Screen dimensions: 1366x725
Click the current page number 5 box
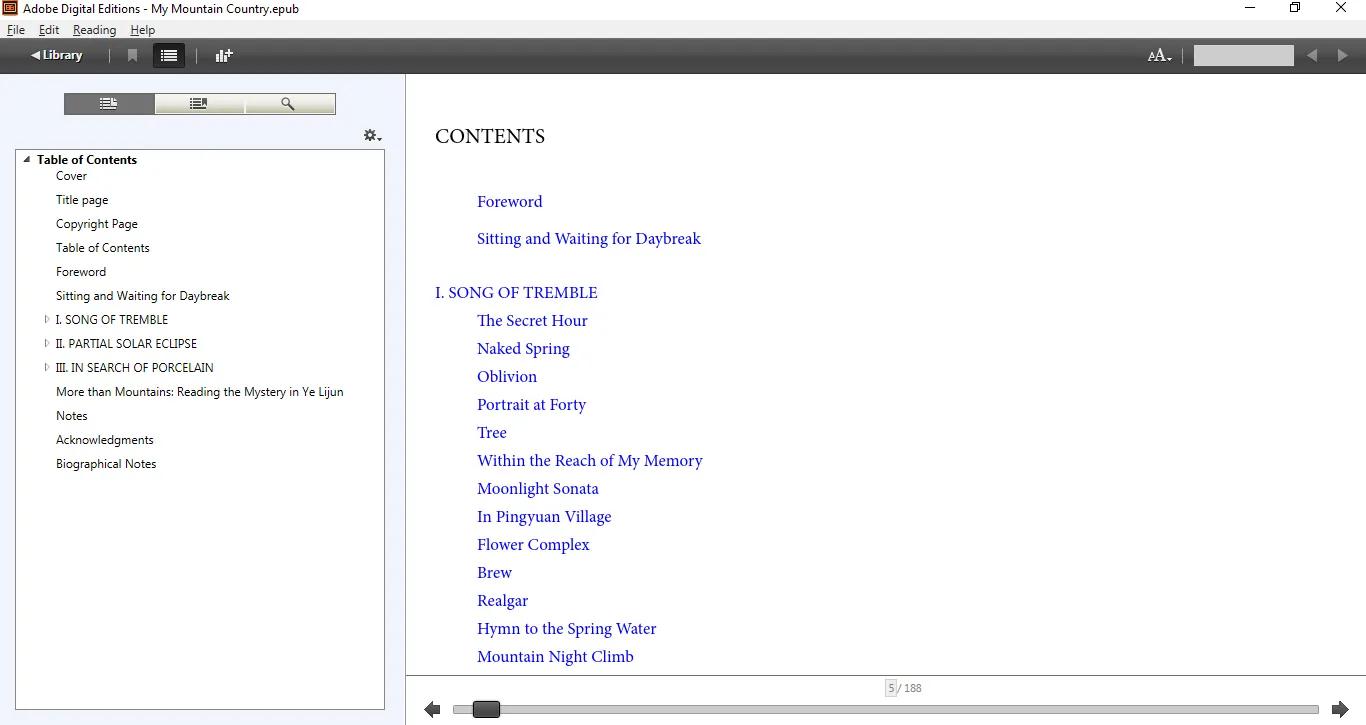(890, 688)
